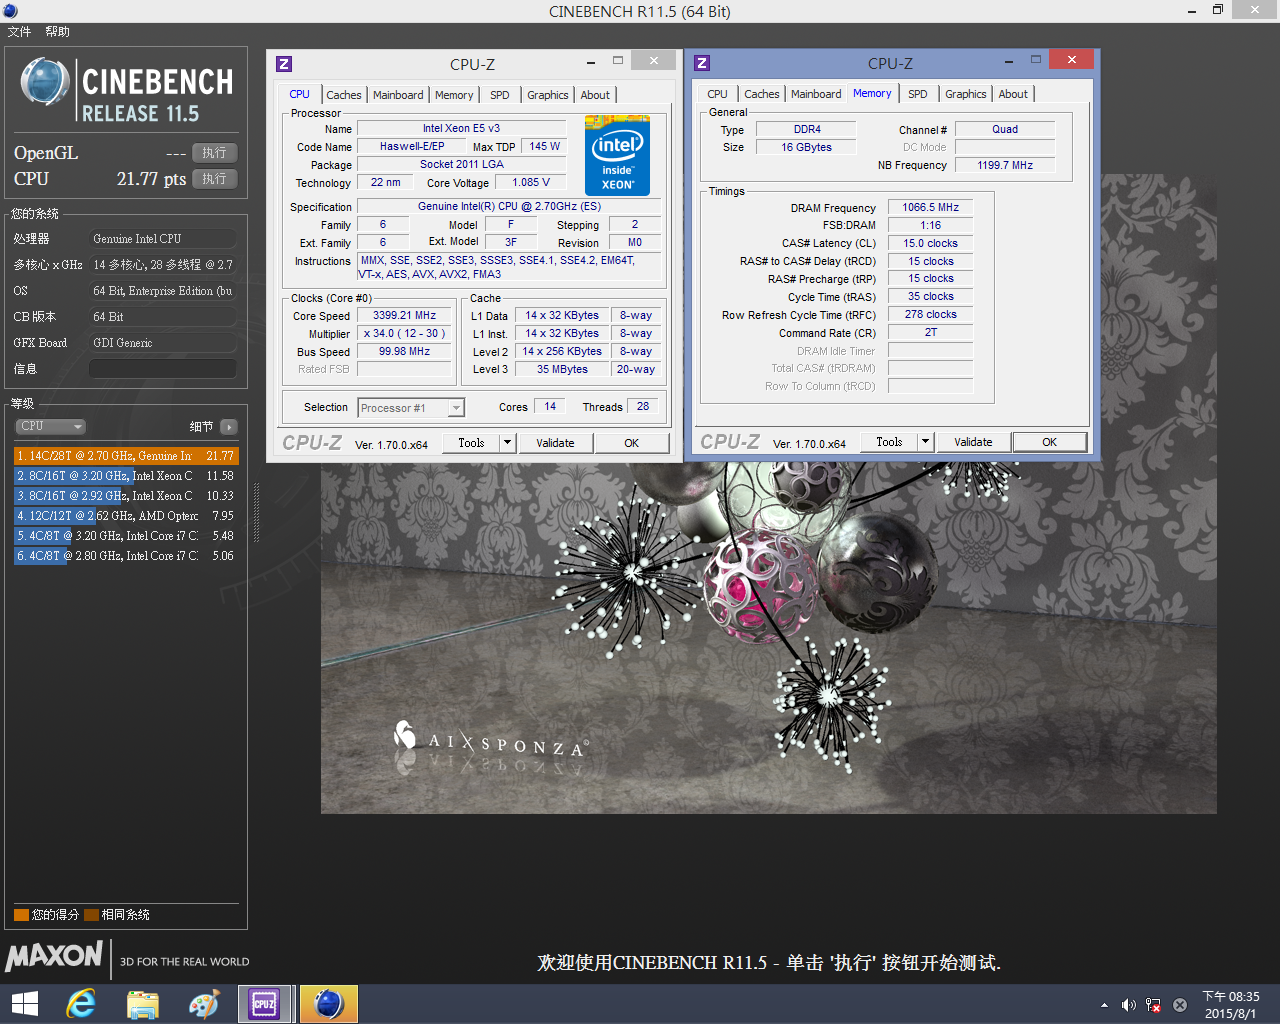Screen dimensions: 1280x1024
Task: Select ranking entry 8C/16T @ 3.20 GHz Xeon
Action: tap(126, 476)
